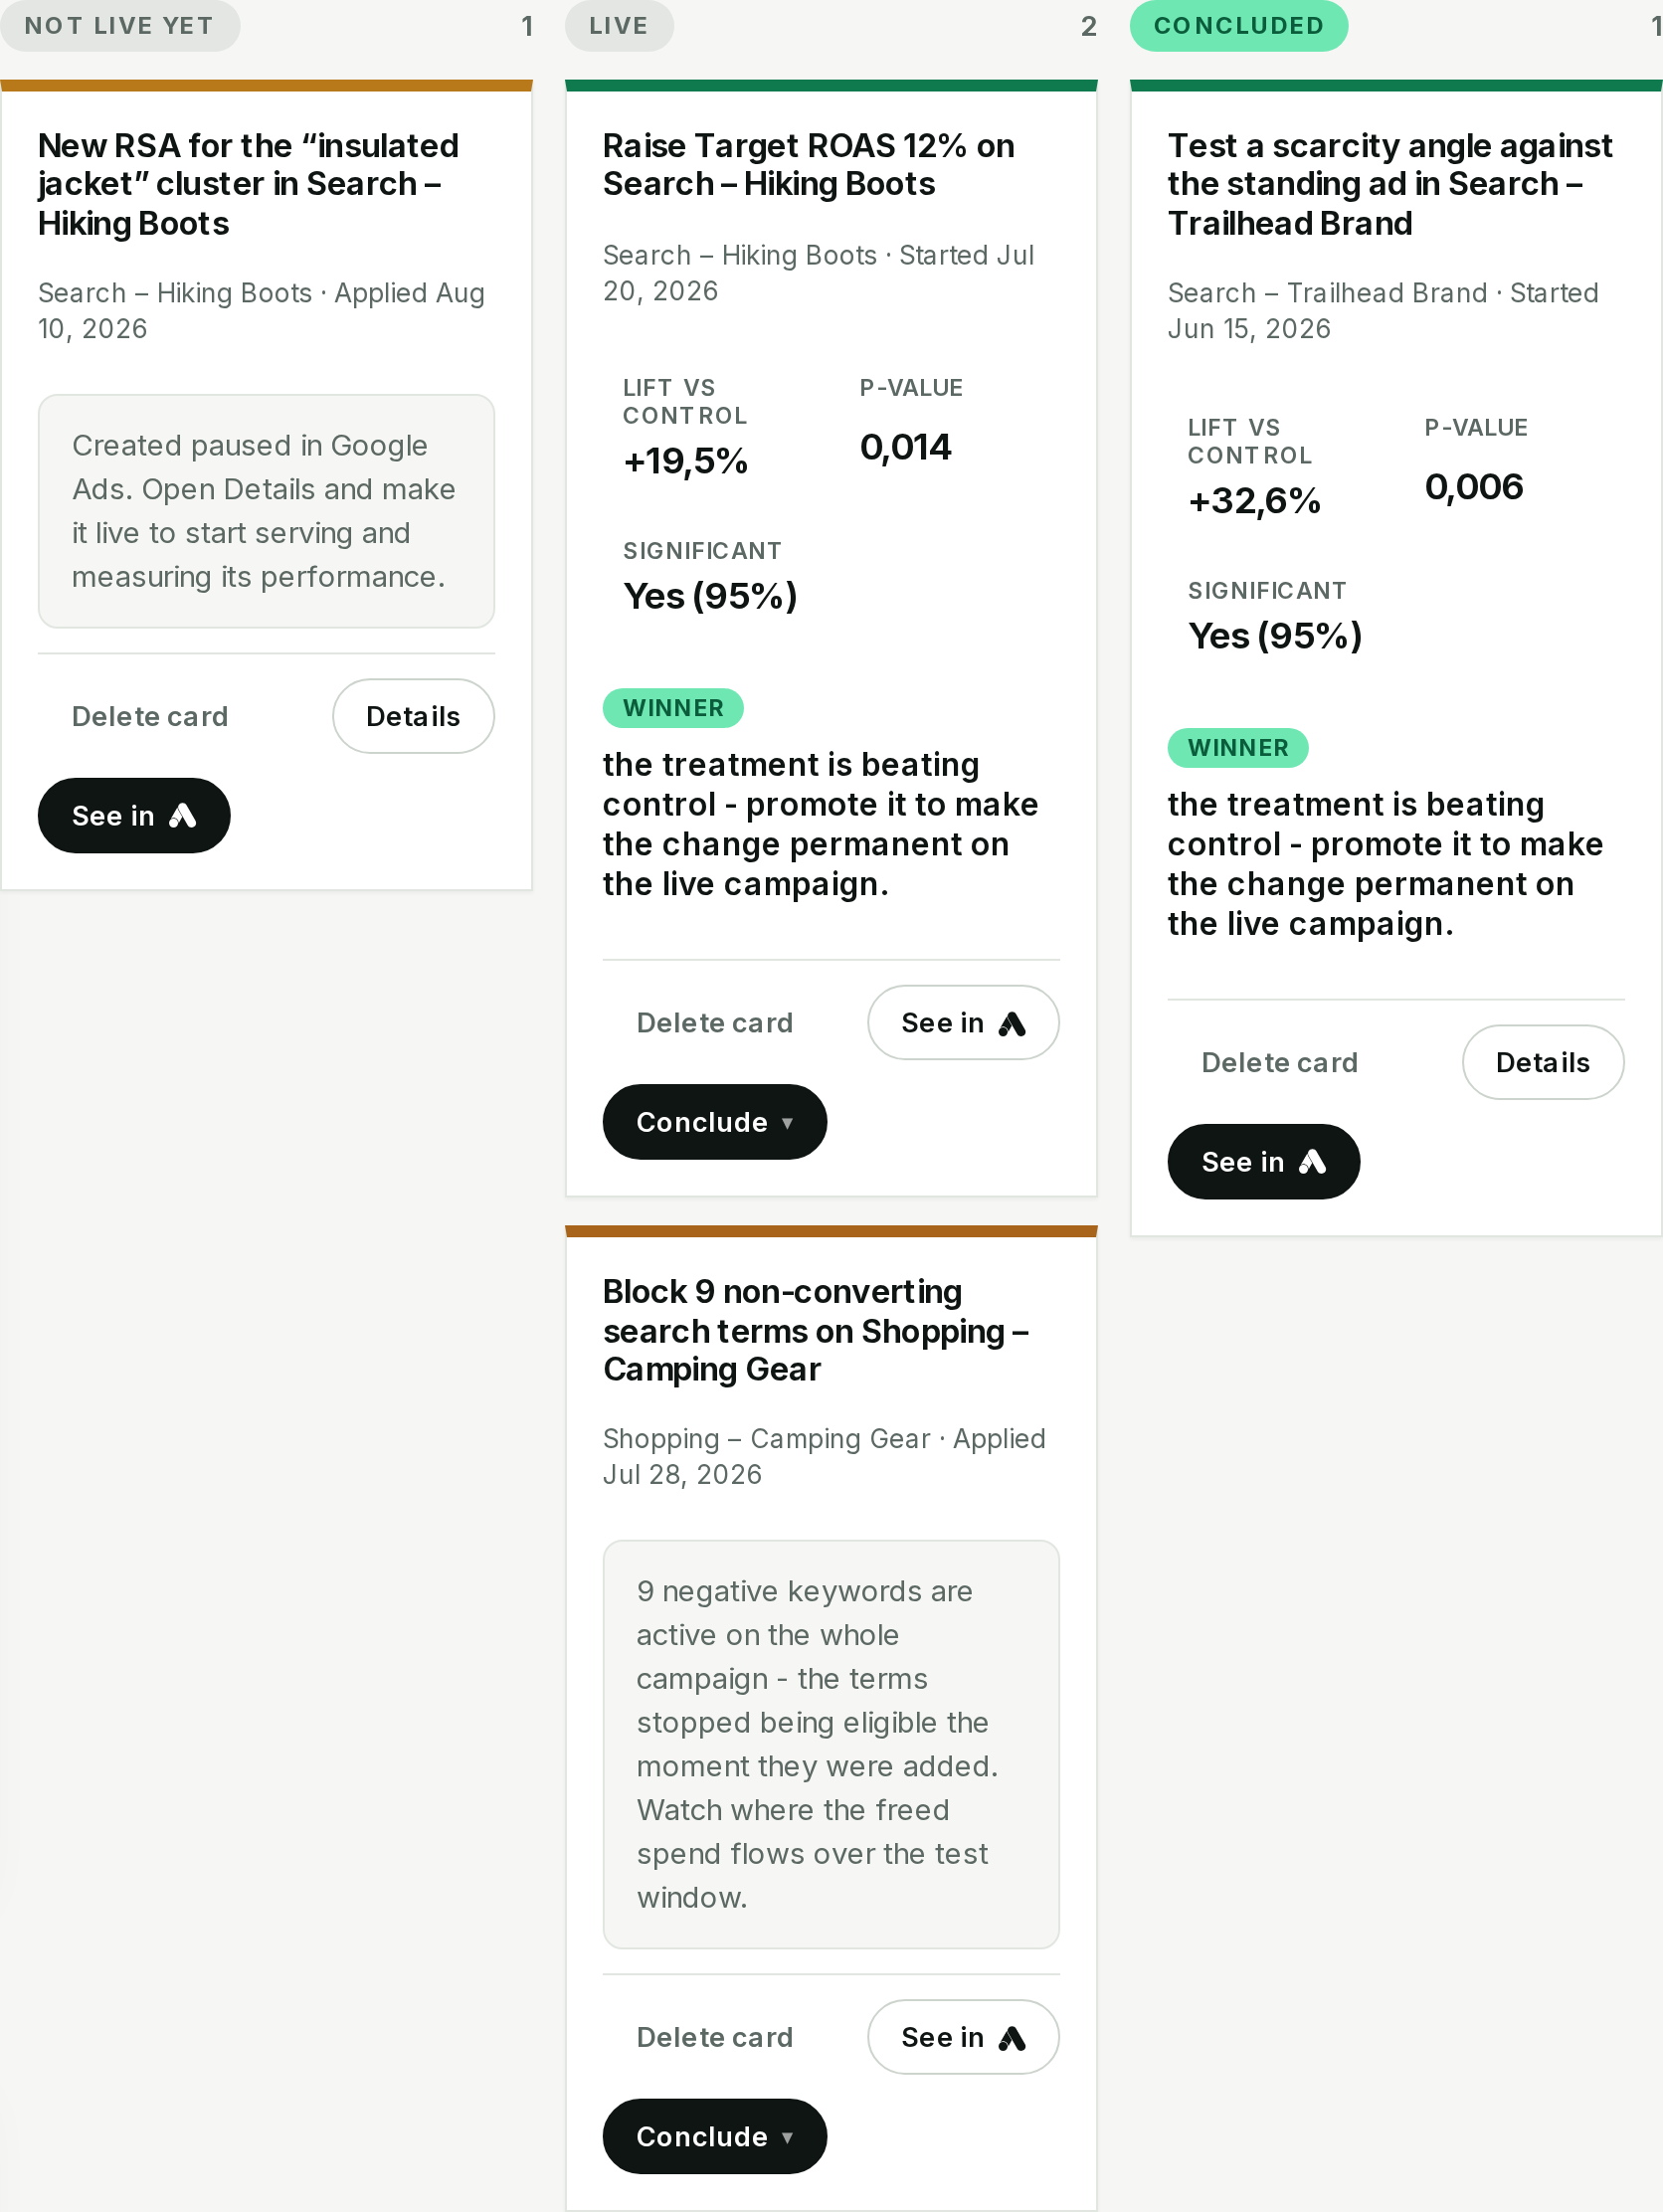Select the Concluded column label
Screen dimensions: 1663x2212
[x=1238, y=26]
